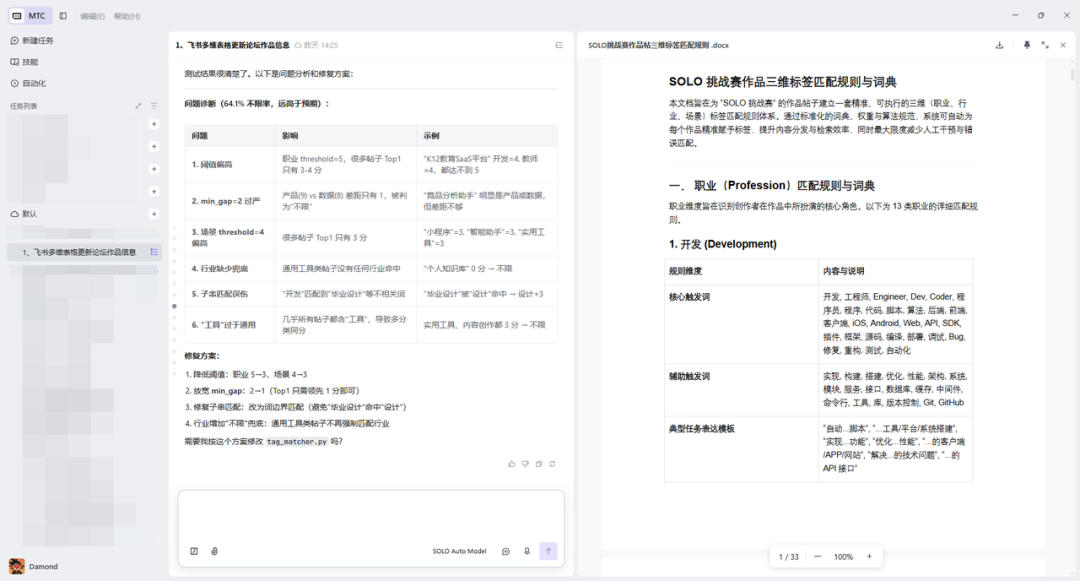Click the highlighted timeline dot left of chat
The height and width of the screenshot is (581, 1080).
click(174, 306)
